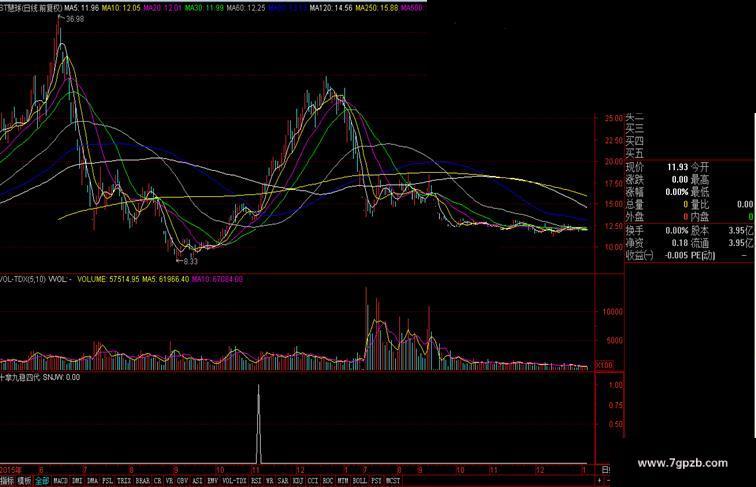Click the 36.98 high price marker
This screenshot has height=487, width=756.
(75, 19)
